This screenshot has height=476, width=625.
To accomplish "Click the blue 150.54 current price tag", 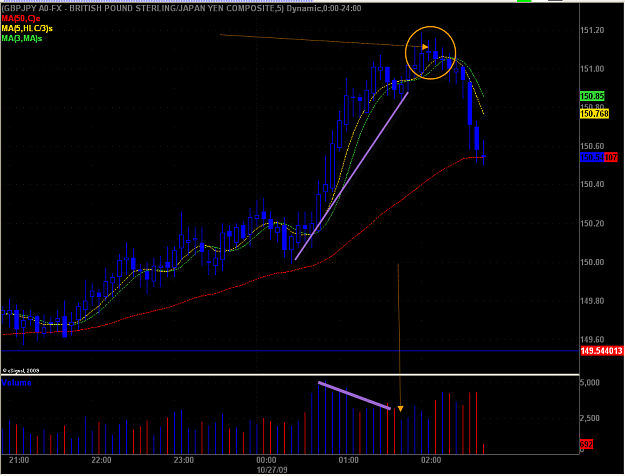I will tap(592, 157).
